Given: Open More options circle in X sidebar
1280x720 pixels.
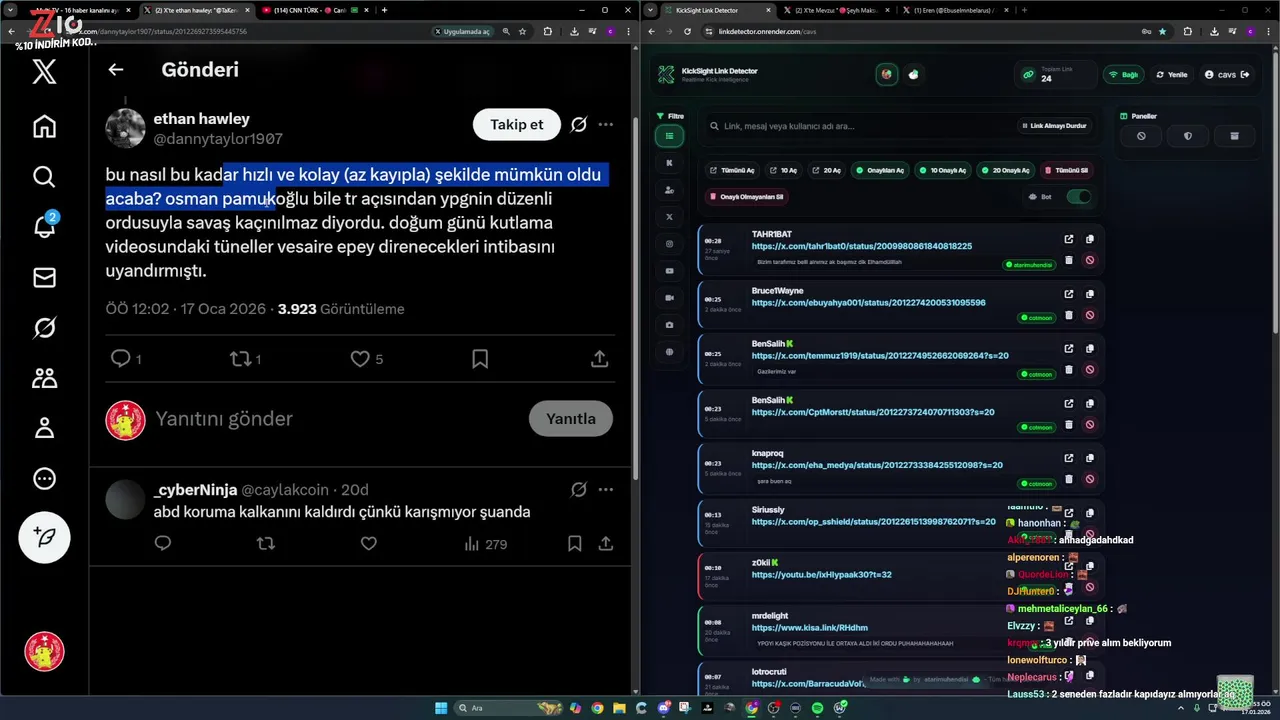Looking at the screenshot, I should [44, 479].
